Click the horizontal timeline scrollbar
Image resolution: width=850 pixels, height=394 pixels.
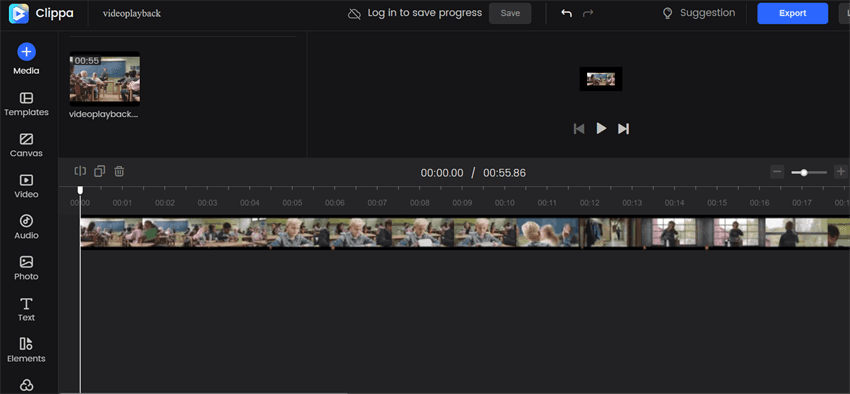(x=203, y=392)
